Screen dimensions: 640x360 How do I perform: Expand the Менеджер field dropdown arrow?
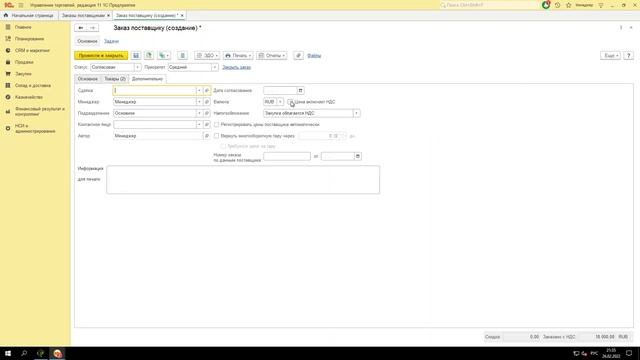click(199, 102)
